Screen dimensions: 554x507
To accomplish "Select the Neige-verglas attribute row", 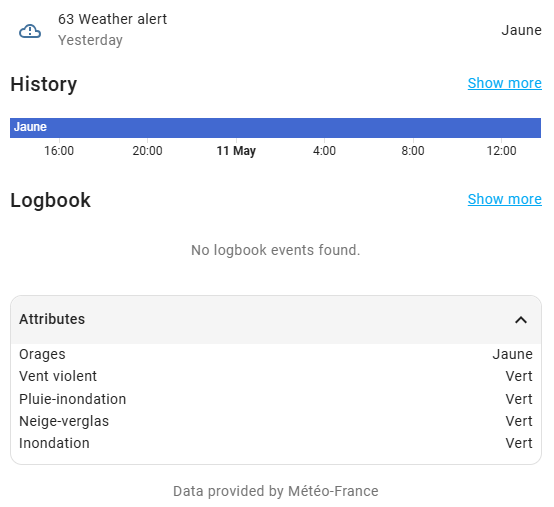I will (276, 421).
